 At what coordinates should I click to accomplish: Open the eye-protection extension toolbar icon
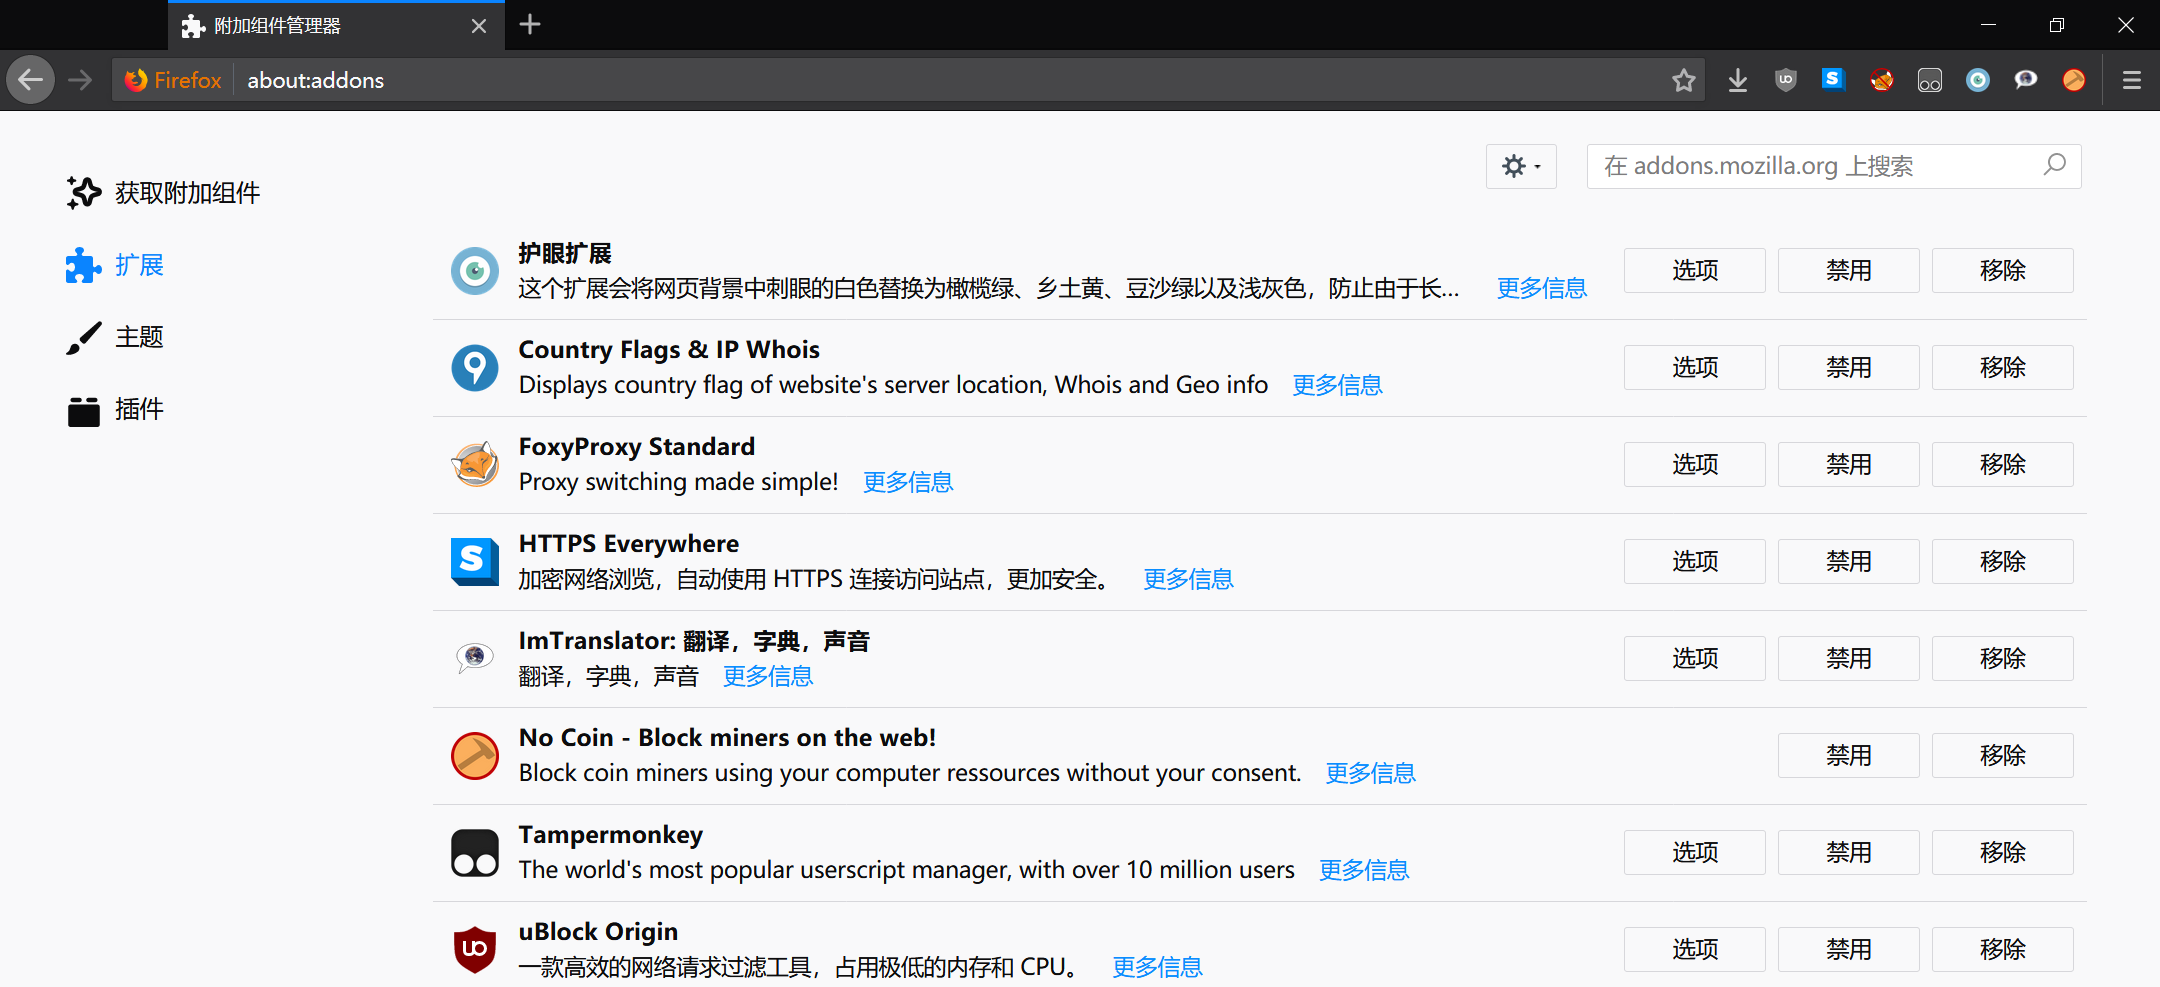tap(1978, 80)
